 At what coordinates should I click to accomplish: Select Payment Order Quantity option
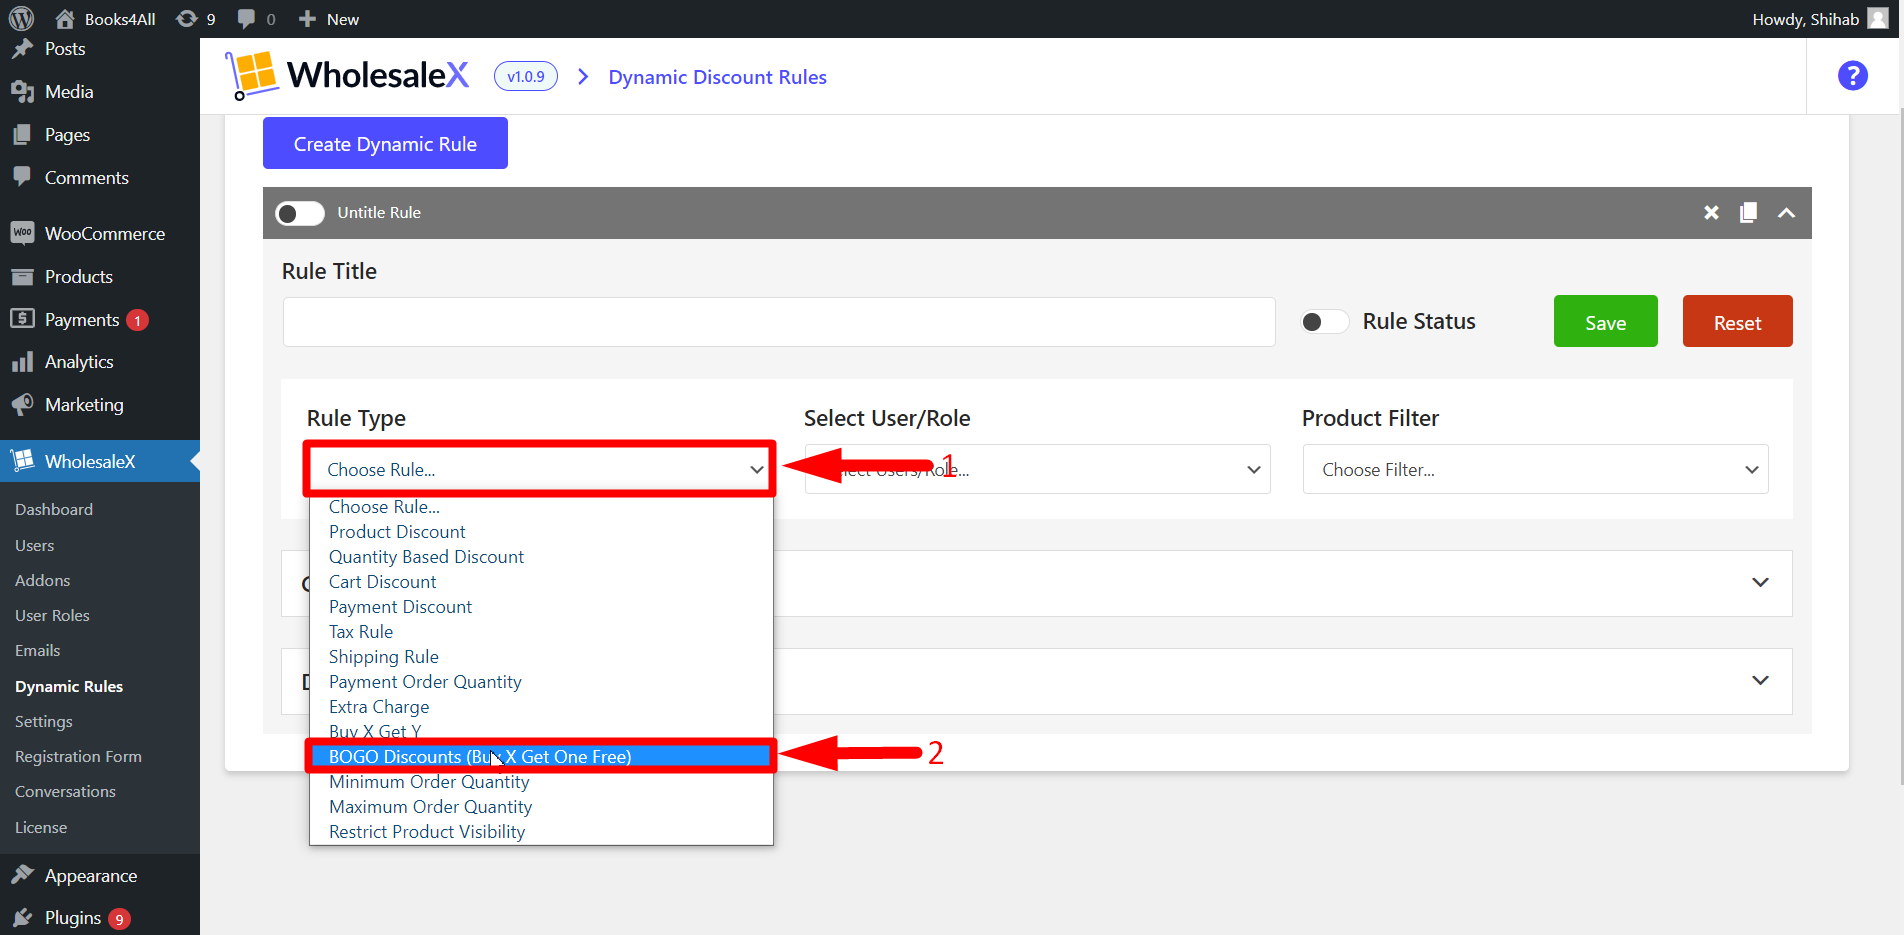[541, 682]
